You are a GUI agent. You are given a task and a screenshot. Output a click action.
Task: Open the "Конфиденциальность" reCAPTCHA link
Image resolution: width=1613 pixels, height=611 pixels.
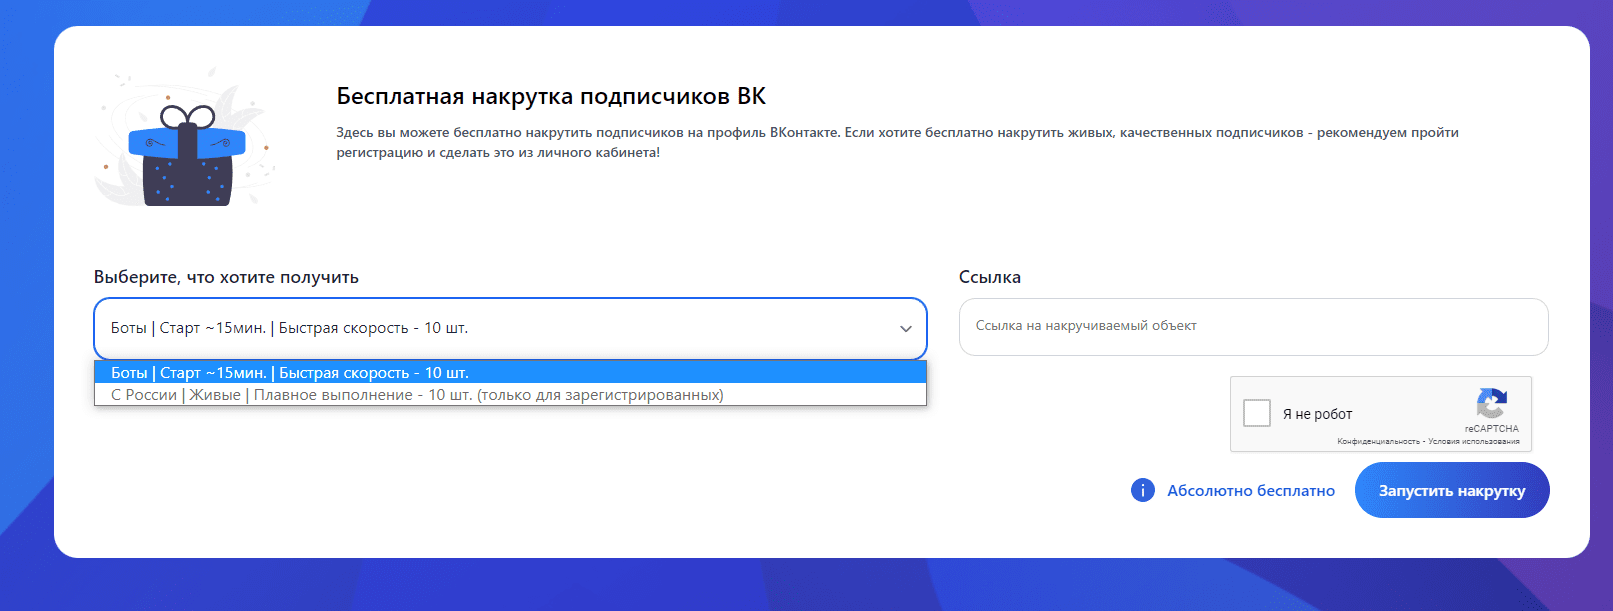point(1378,441)
